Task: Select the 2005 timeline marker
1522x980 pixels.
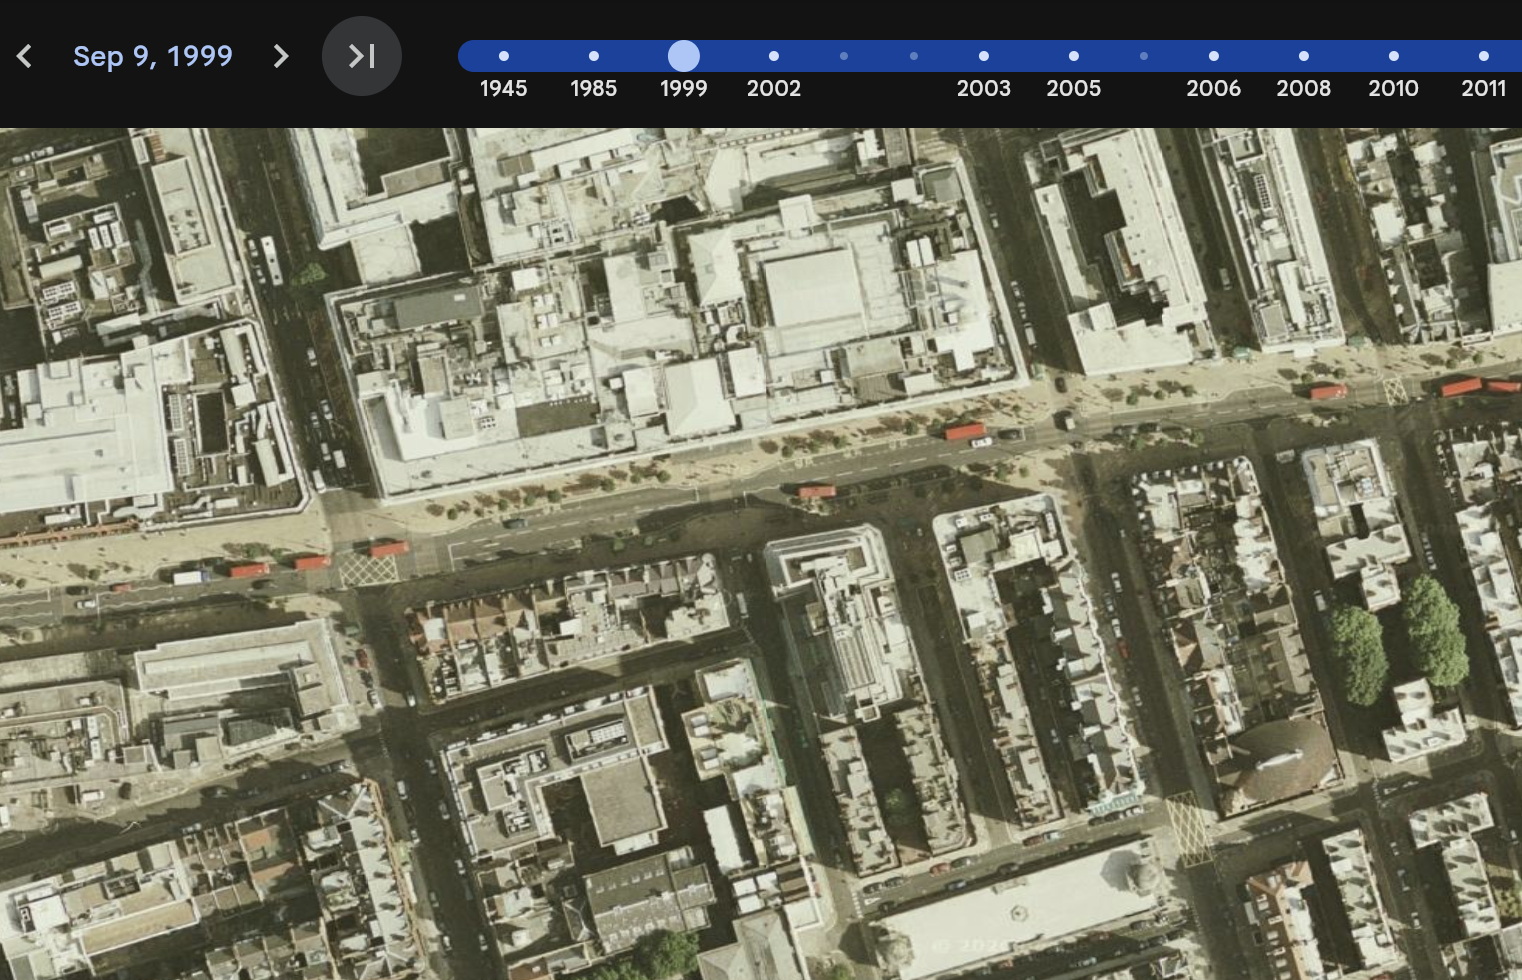Action: click(1074, 56)
